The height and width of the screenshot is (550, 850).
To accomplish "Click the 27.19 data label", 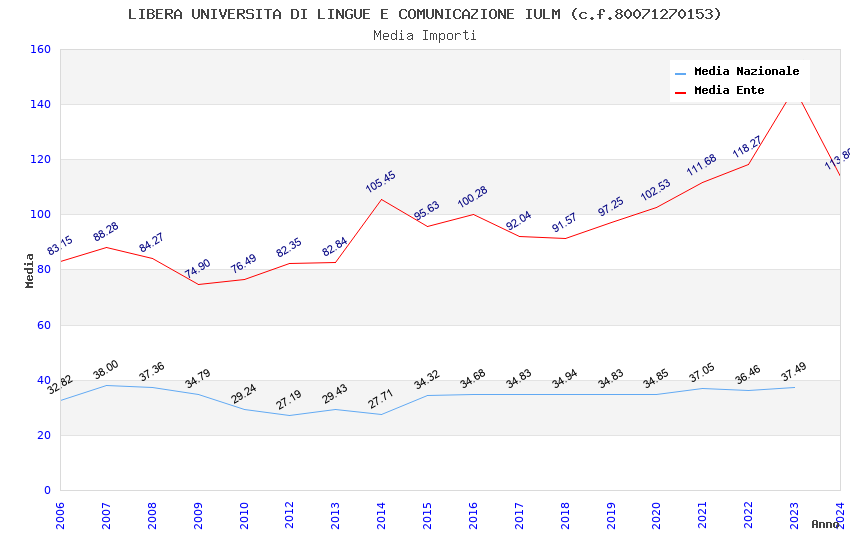I will coord(289,400).
